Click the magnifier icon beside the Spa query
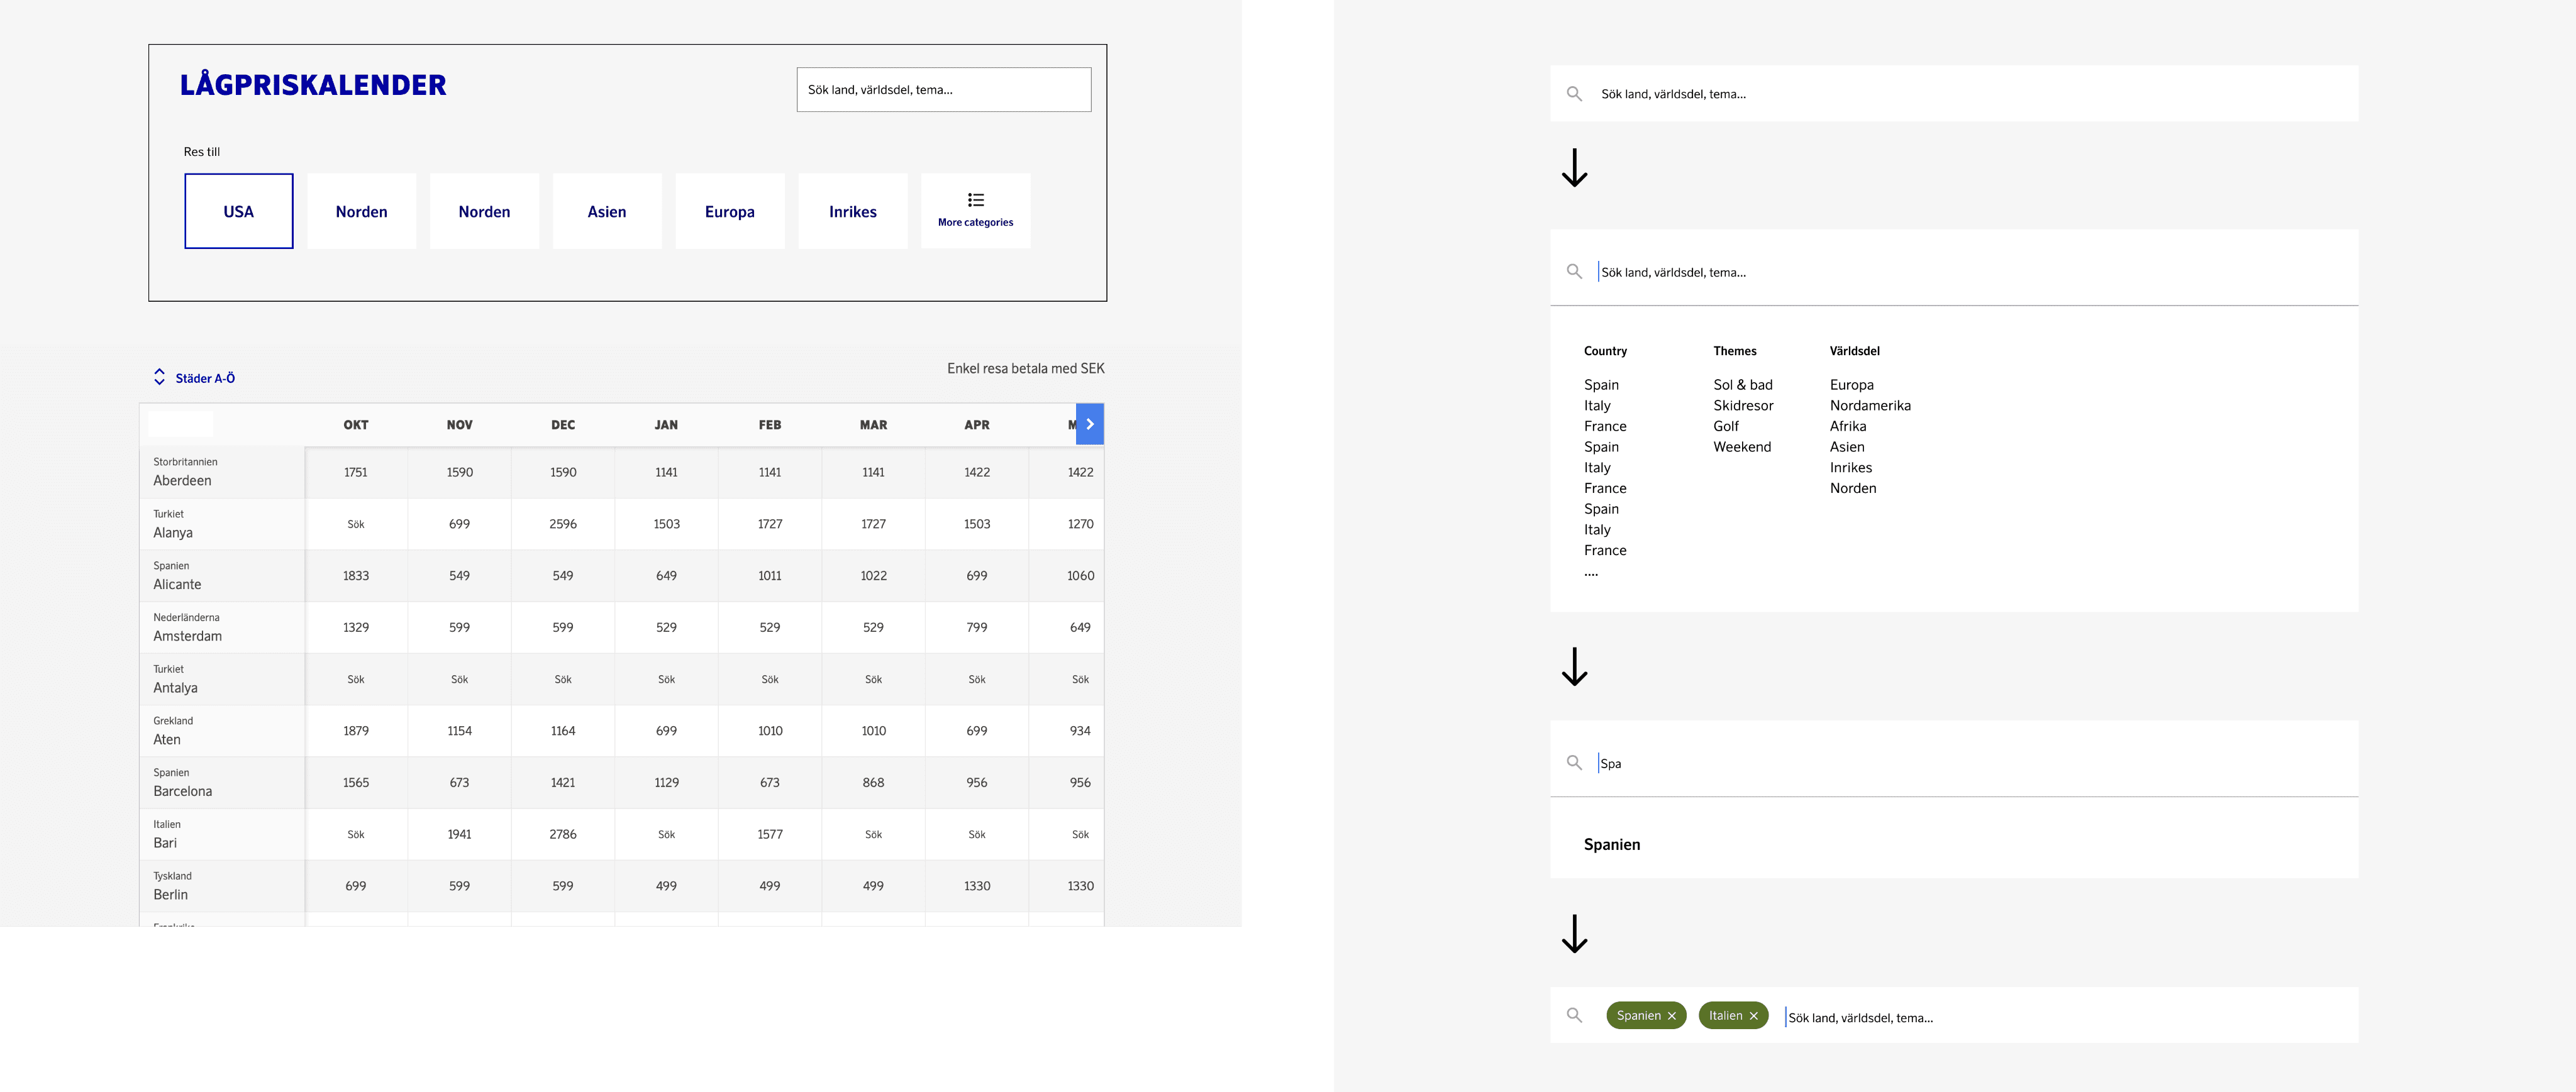 point(1574,763)
